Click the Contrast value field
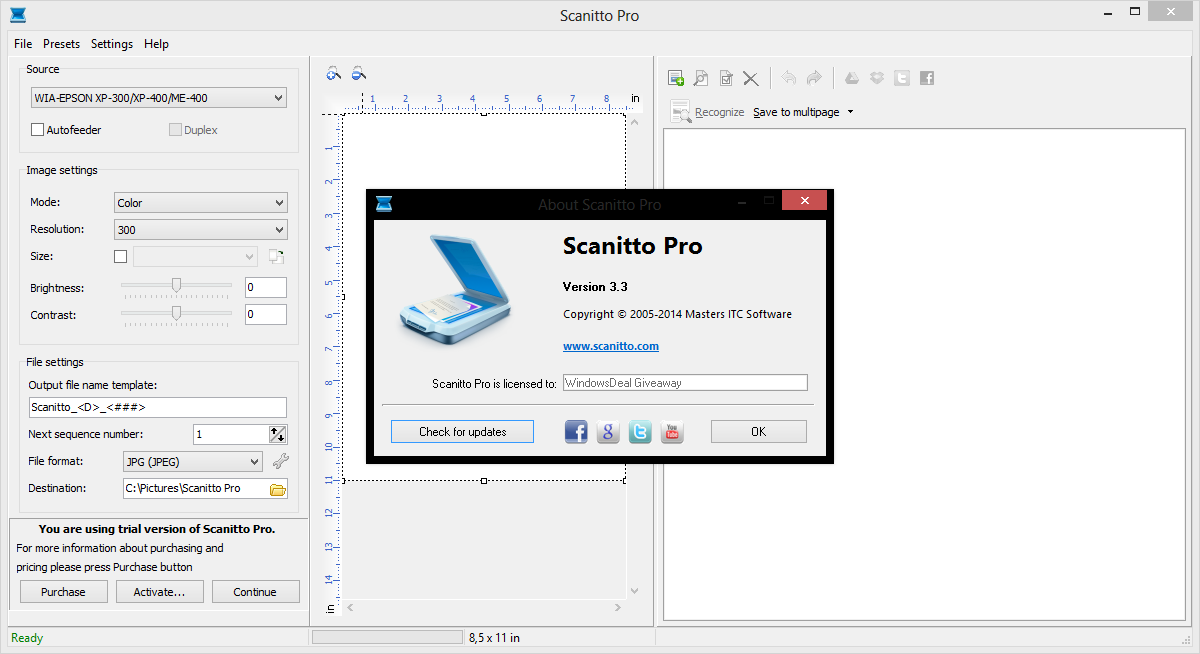This screenshot has width=1200, height=654. 265,314
